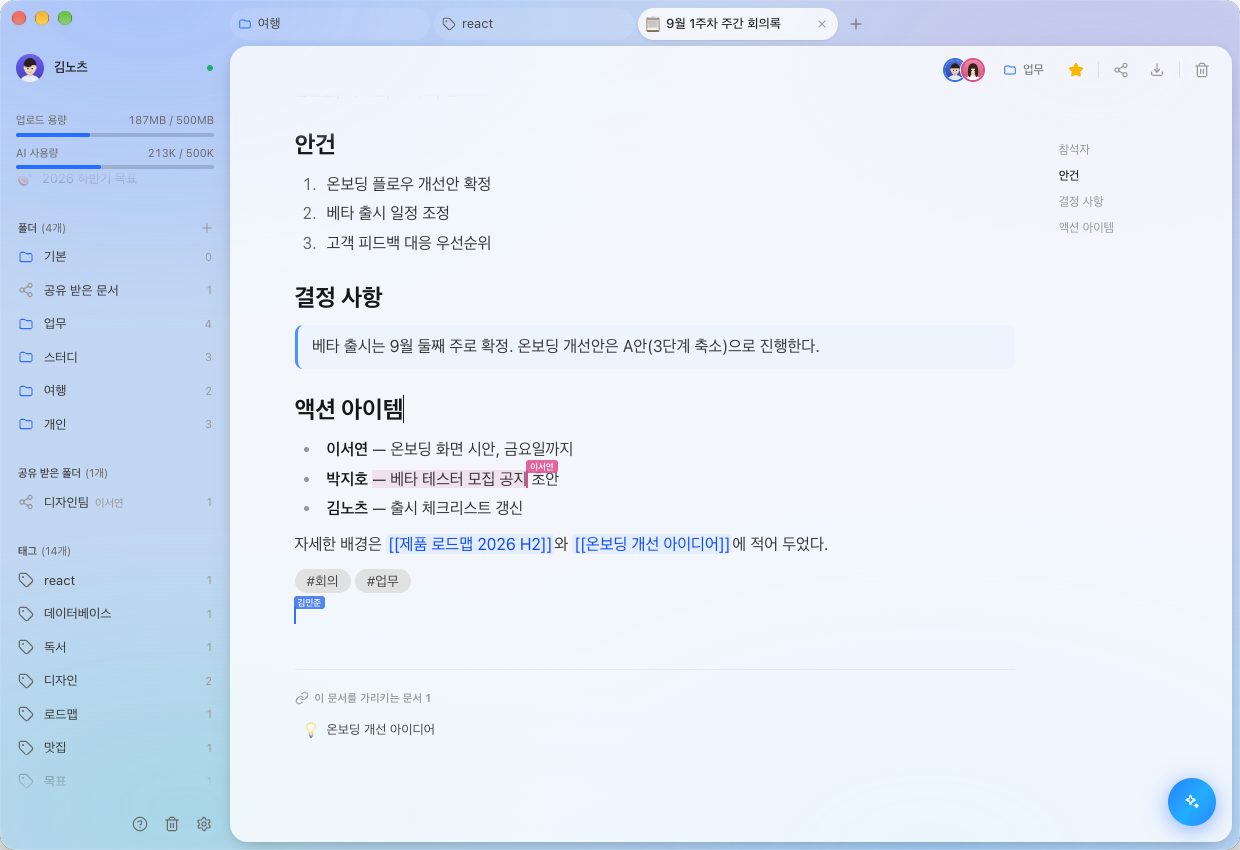Open backlink document 온보딩 개선 아이디어
The width and height of the screenshot is (1240, 850).
point(380,729)
